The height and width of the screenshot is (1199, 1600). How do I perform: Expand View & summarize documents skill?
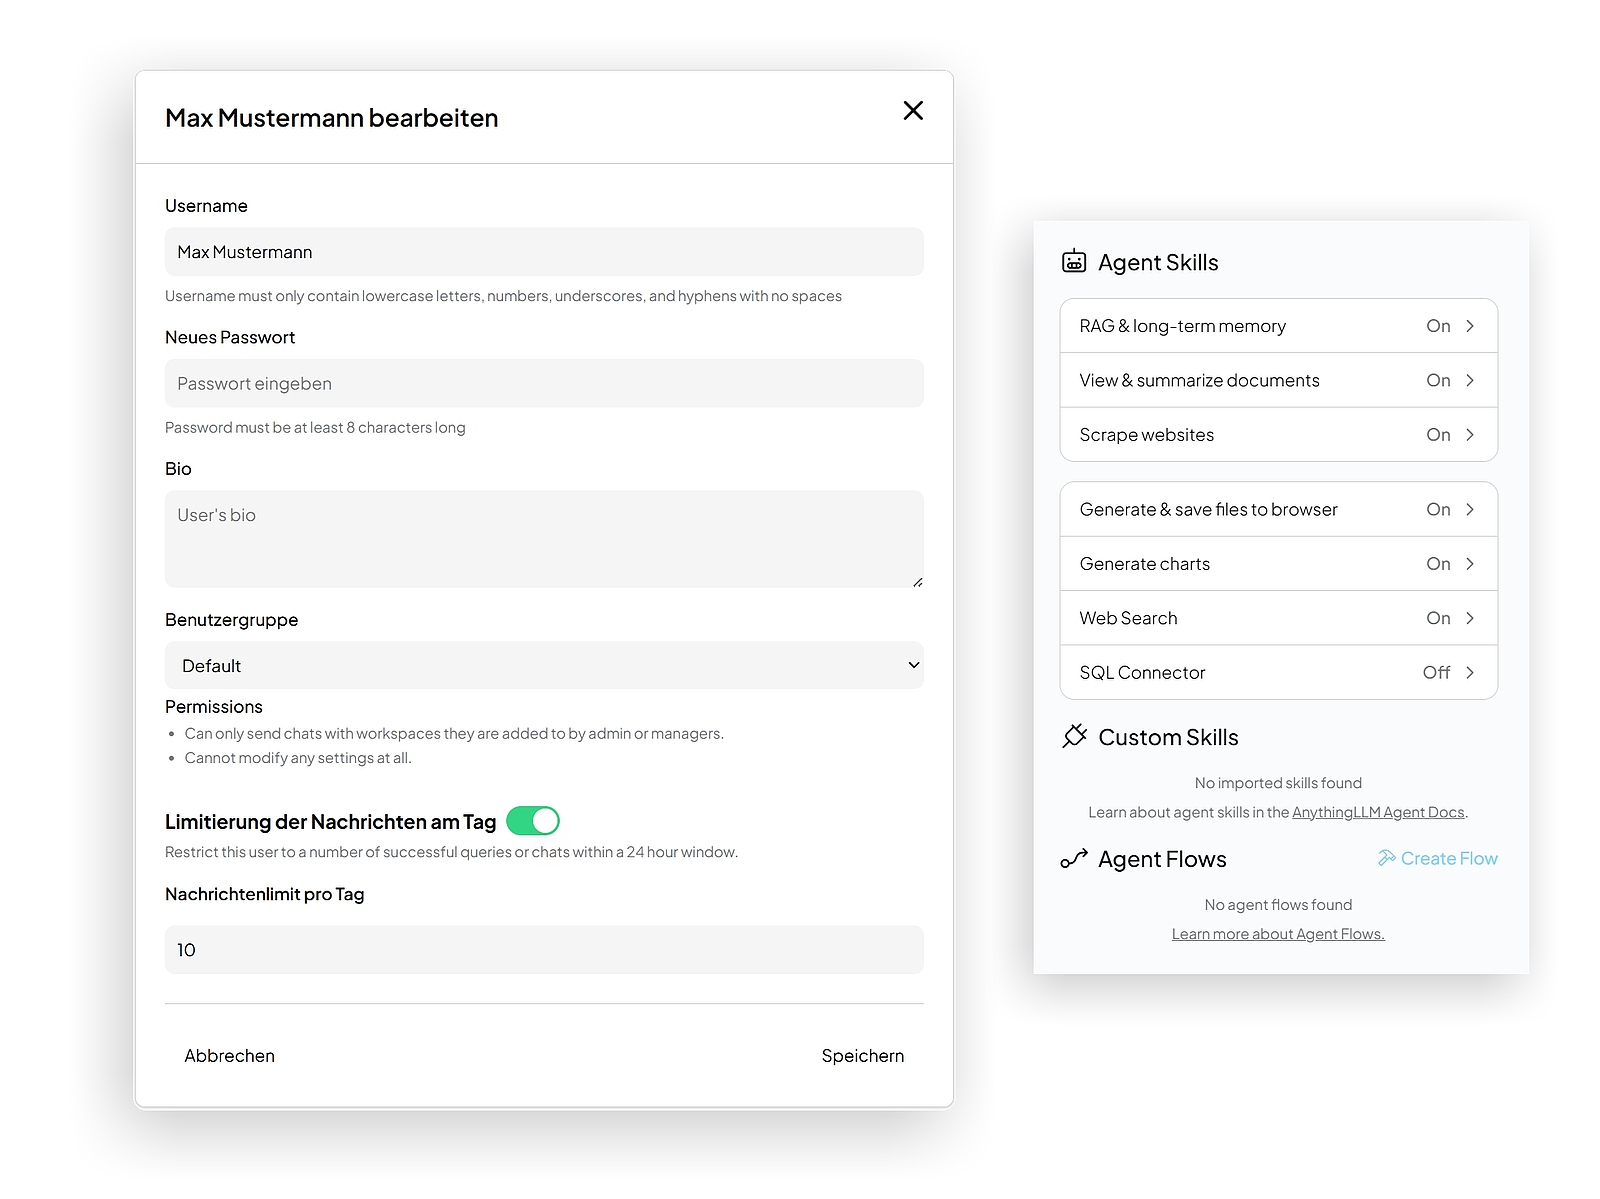click(1278, 380)
